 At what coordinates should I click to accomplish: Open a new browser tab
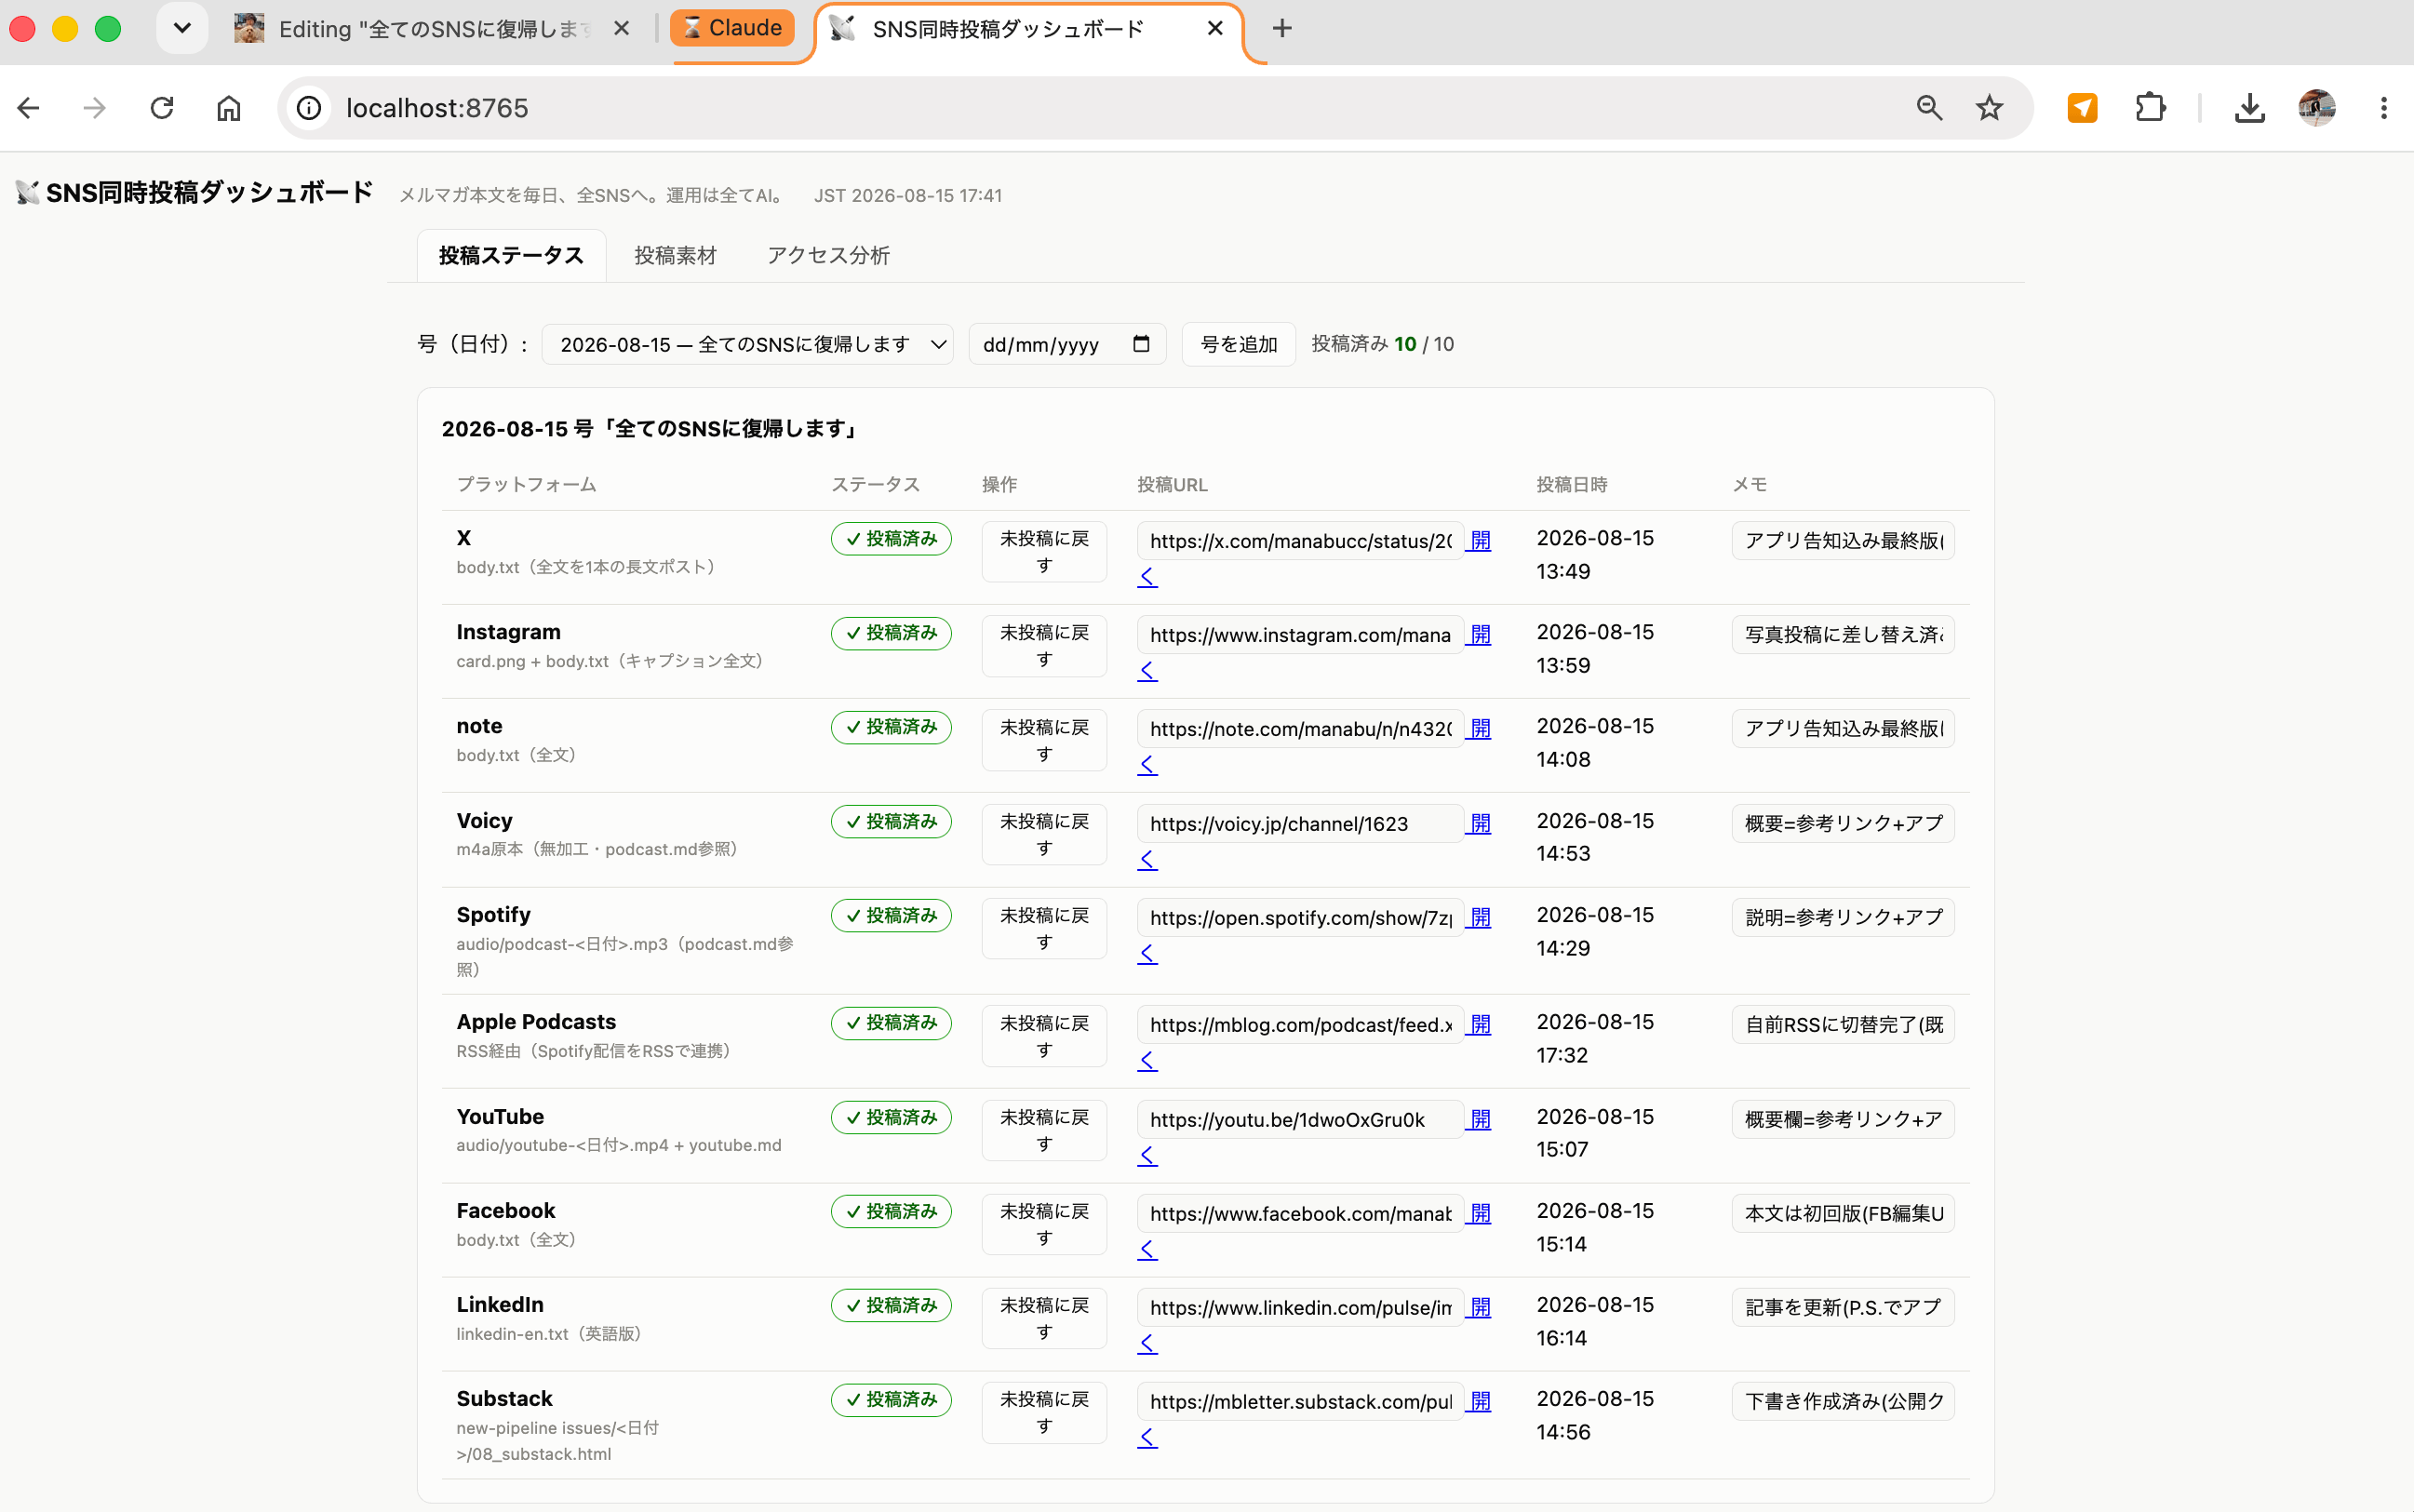pos(1282,29)
